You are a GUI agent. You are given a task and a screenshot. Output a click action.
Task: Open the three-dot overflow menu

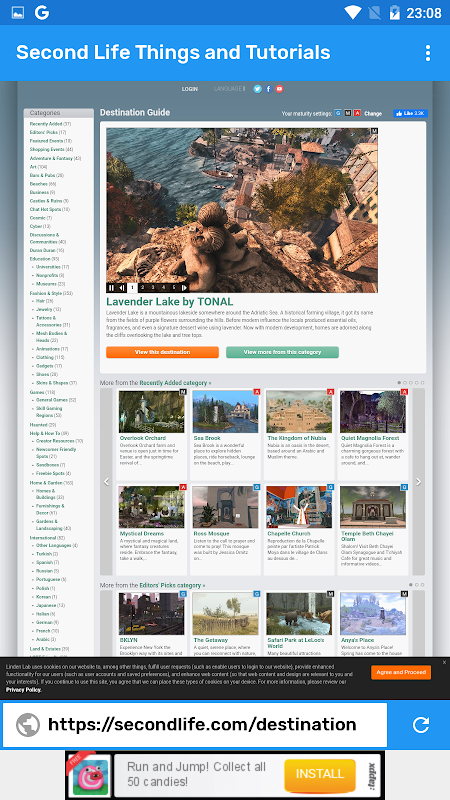[428, 53]
